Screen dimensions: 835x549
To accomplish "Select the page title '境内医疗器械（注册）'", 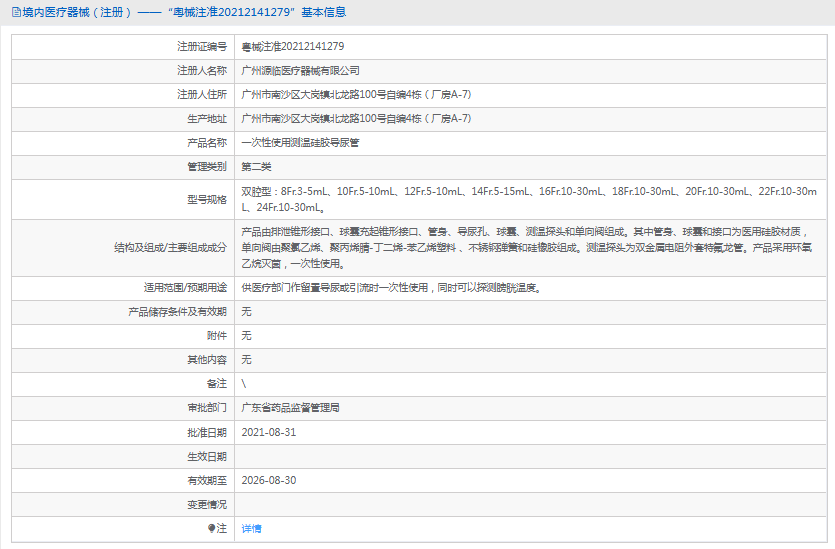I will (77, 12).
